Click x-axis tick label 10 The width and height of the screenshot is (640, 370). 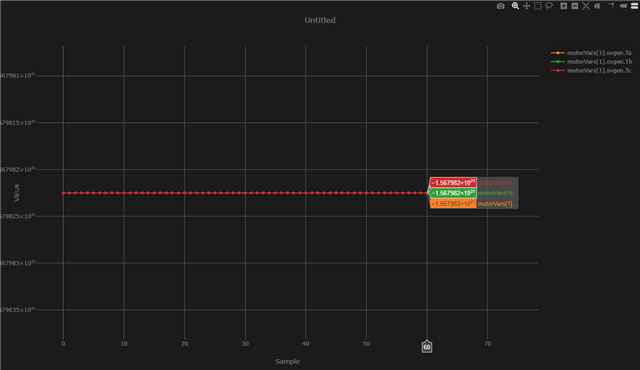point(124,344)
